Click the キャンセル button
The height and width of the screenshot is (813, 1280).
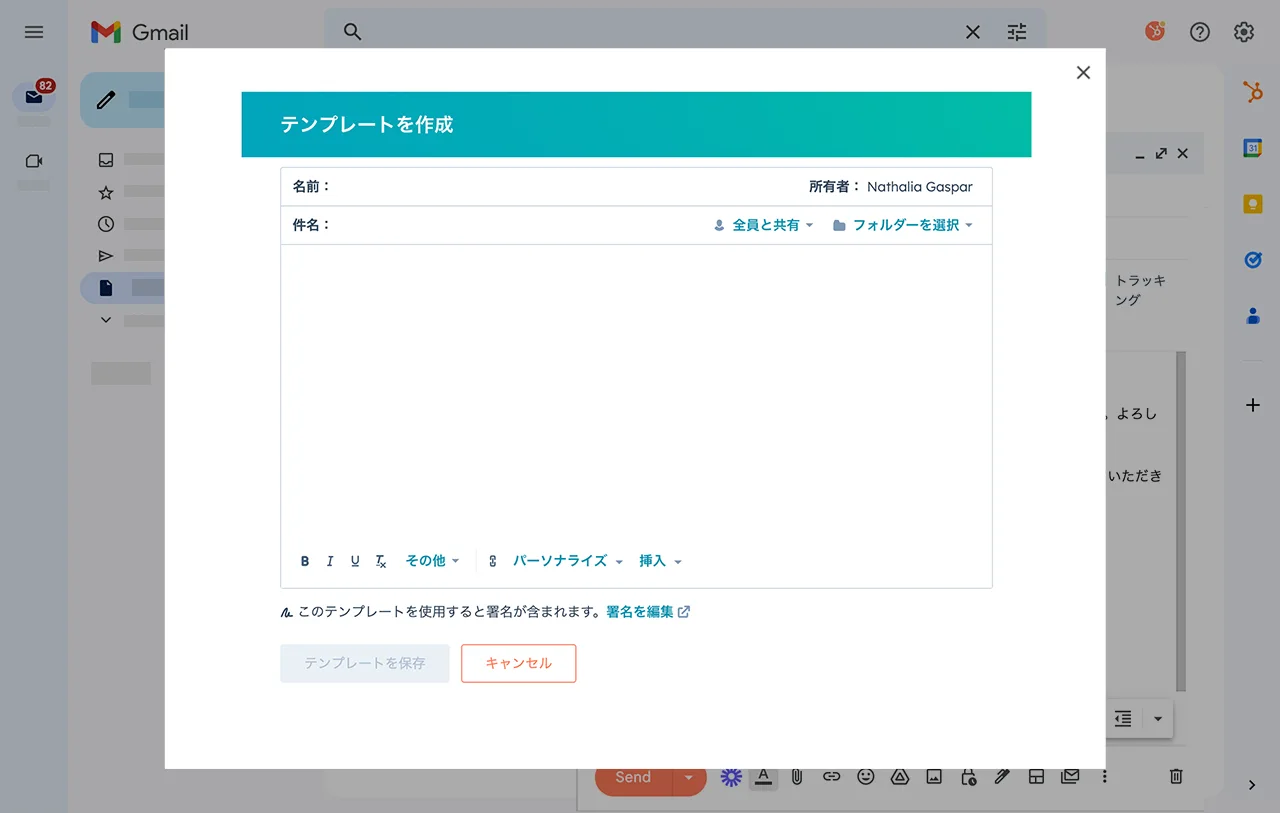pyautogui.click(x=518, y=663)
